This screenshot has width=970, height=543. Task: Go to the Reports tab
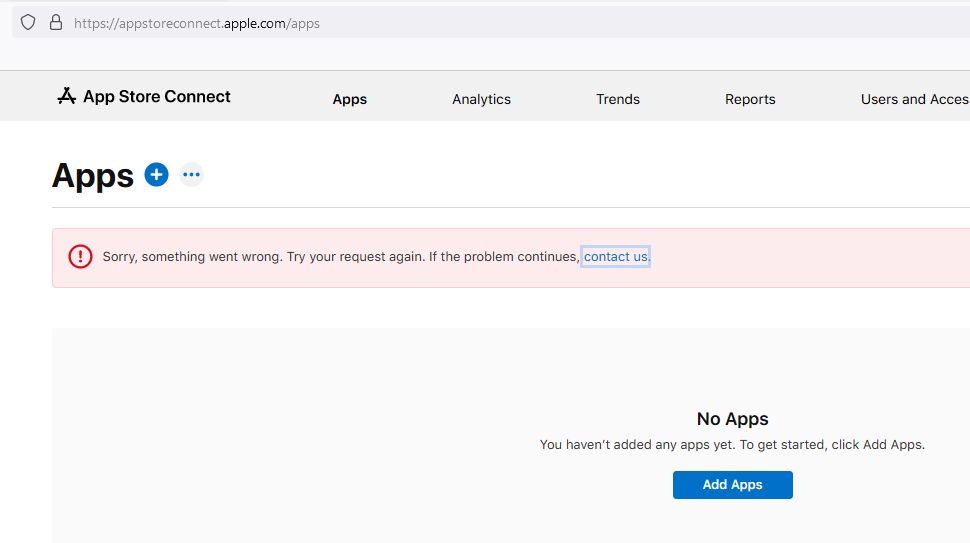coord(750,99)
